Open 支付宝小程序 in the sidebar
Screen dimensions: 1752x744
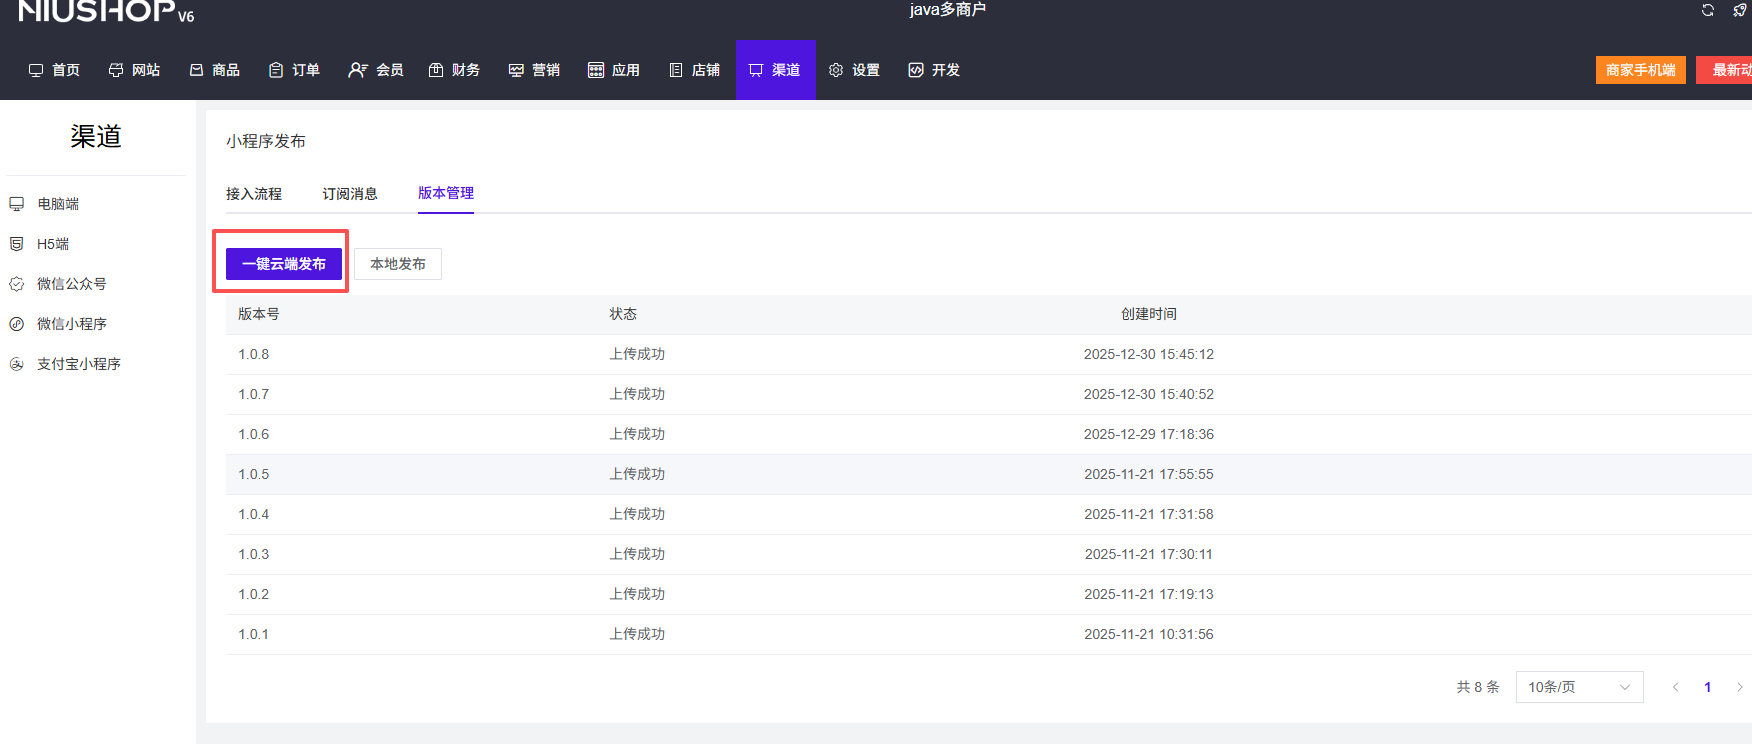pyautogui.click(x=78, y=364)
